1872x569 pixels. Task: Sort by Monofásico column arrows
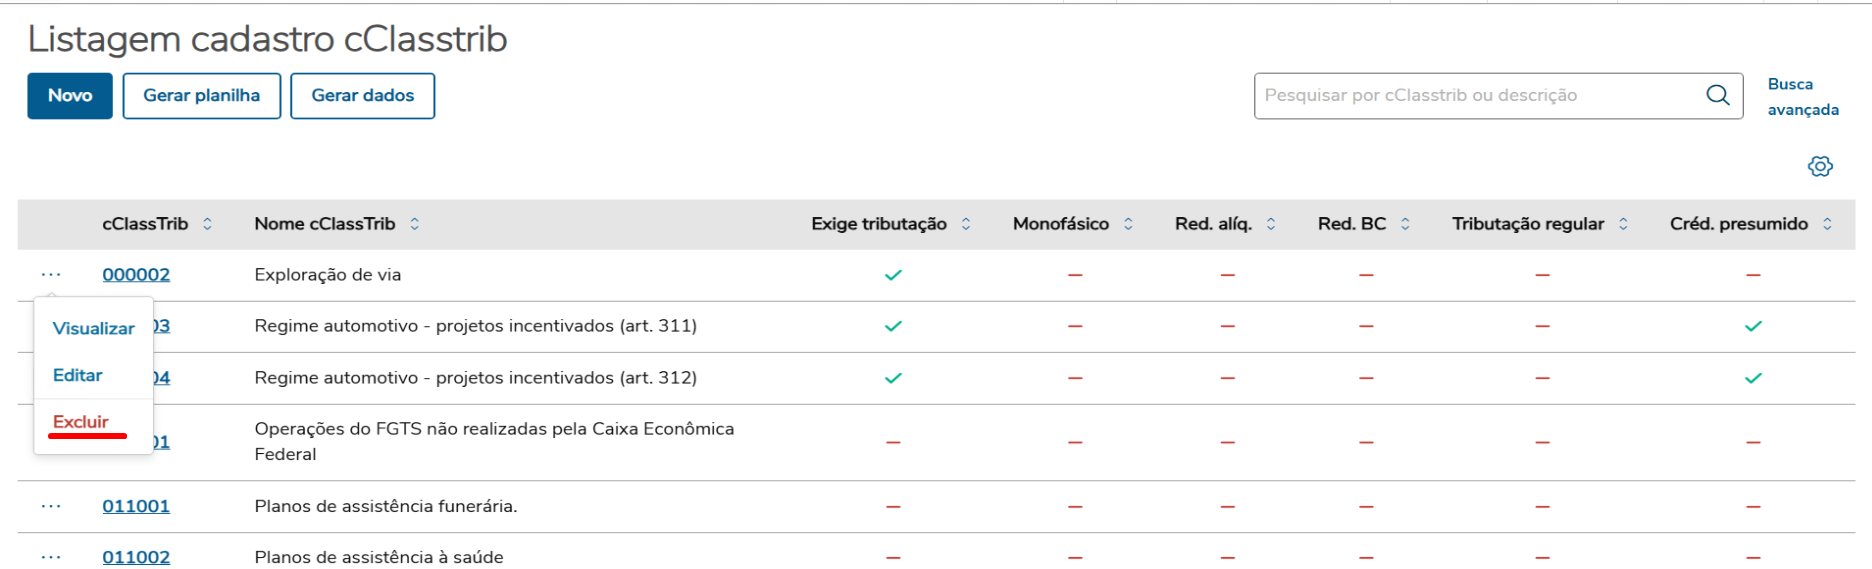point(1128,224)
